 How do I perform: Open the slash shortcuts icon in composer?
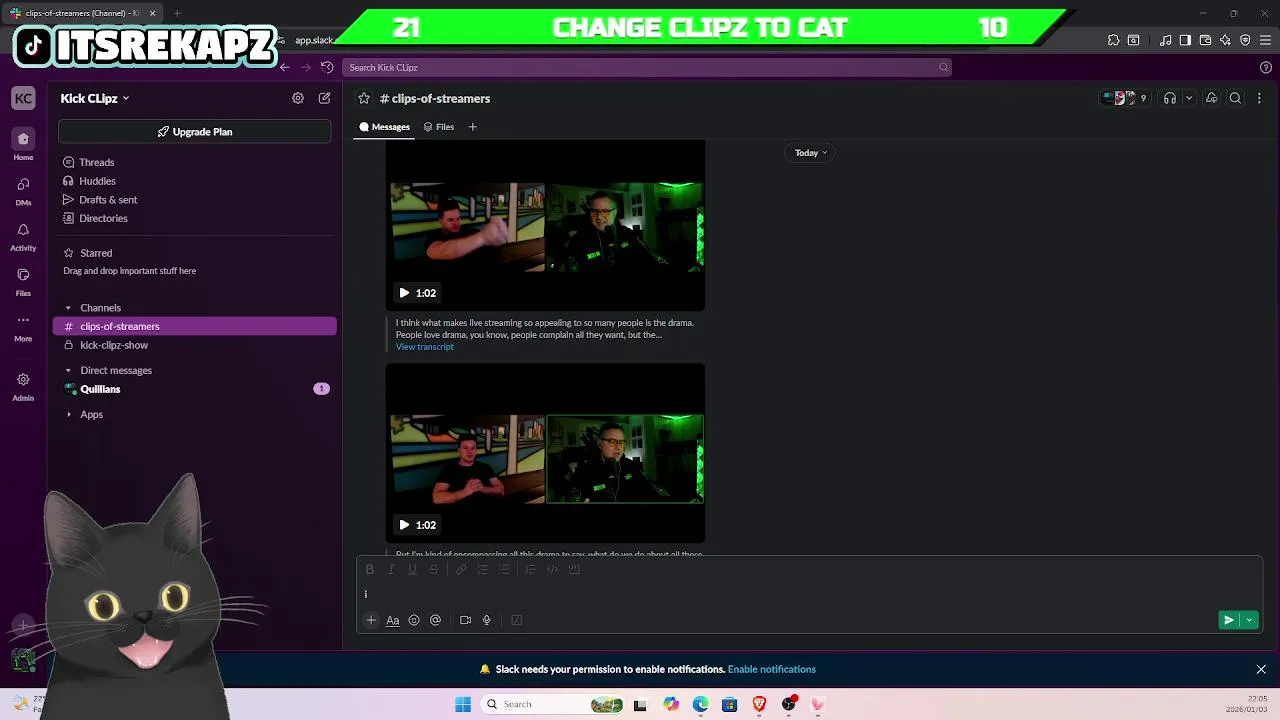pos(517,620)
